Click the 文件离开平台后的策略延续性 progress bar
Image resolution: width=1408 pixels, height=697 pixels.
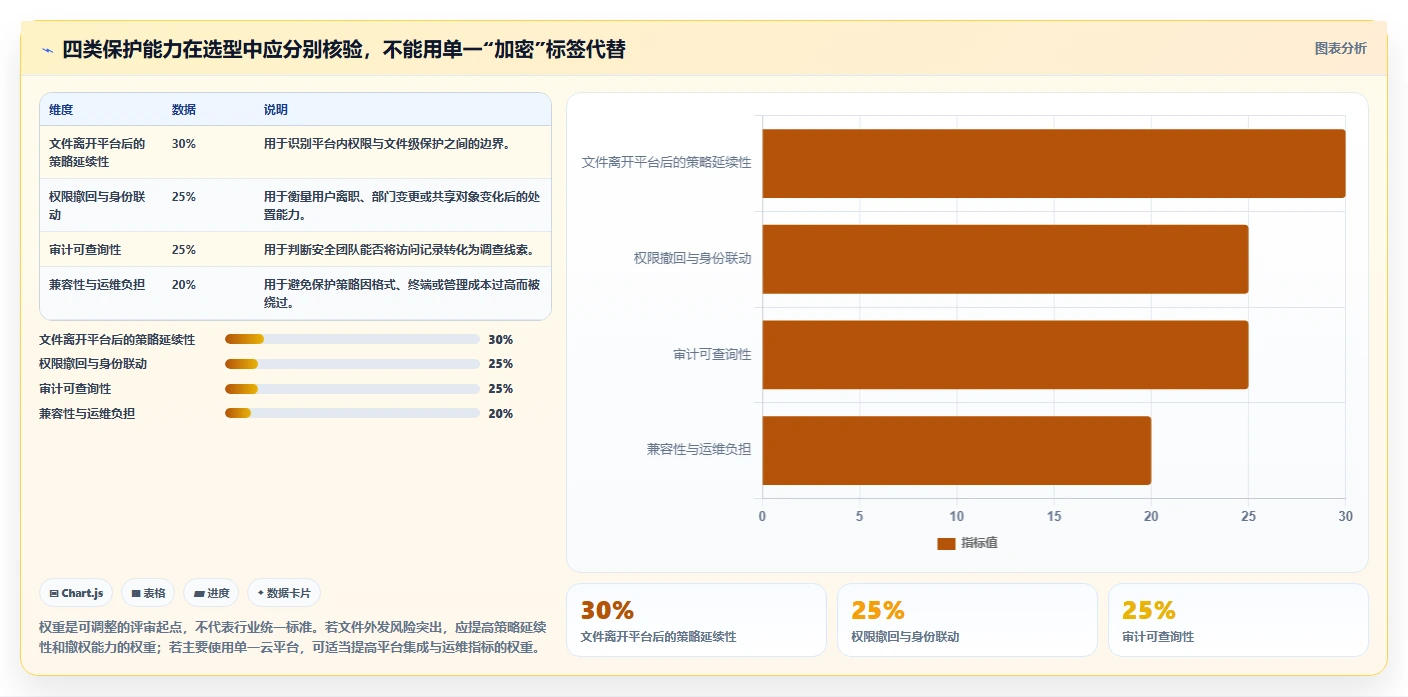[x=352, y=339]
